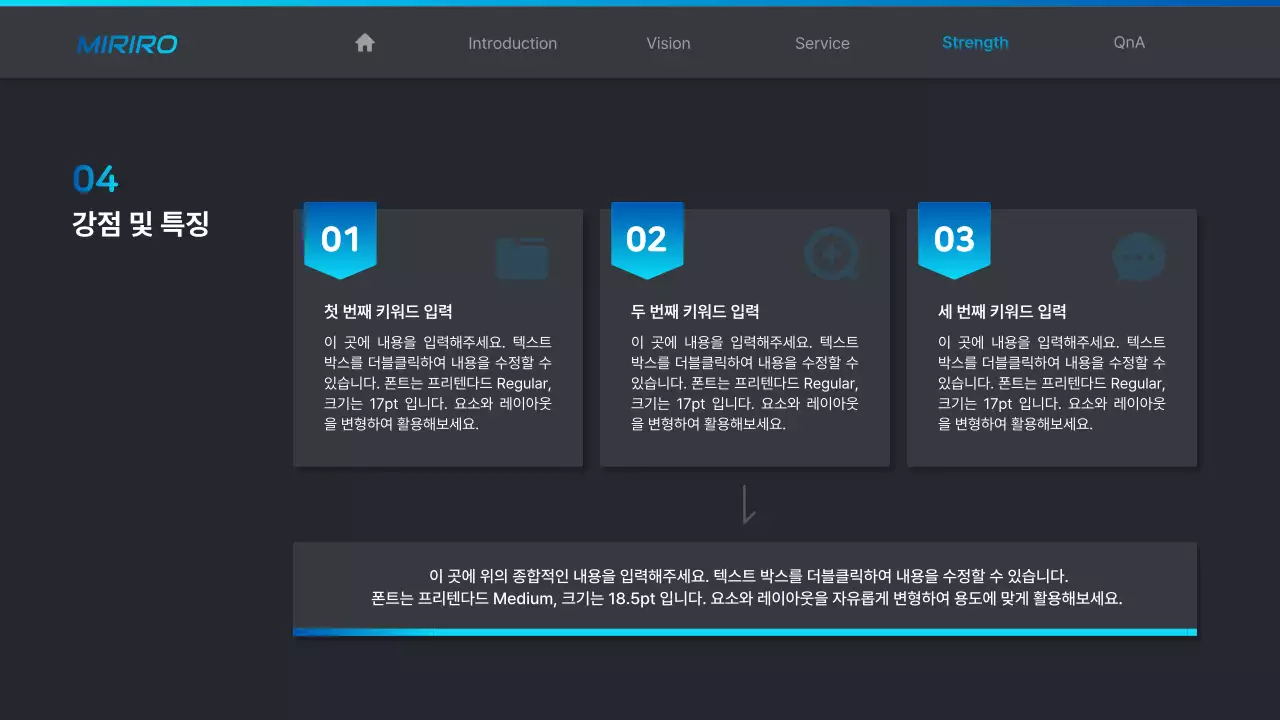Open the Introduction menu item

tap(512, 43)
